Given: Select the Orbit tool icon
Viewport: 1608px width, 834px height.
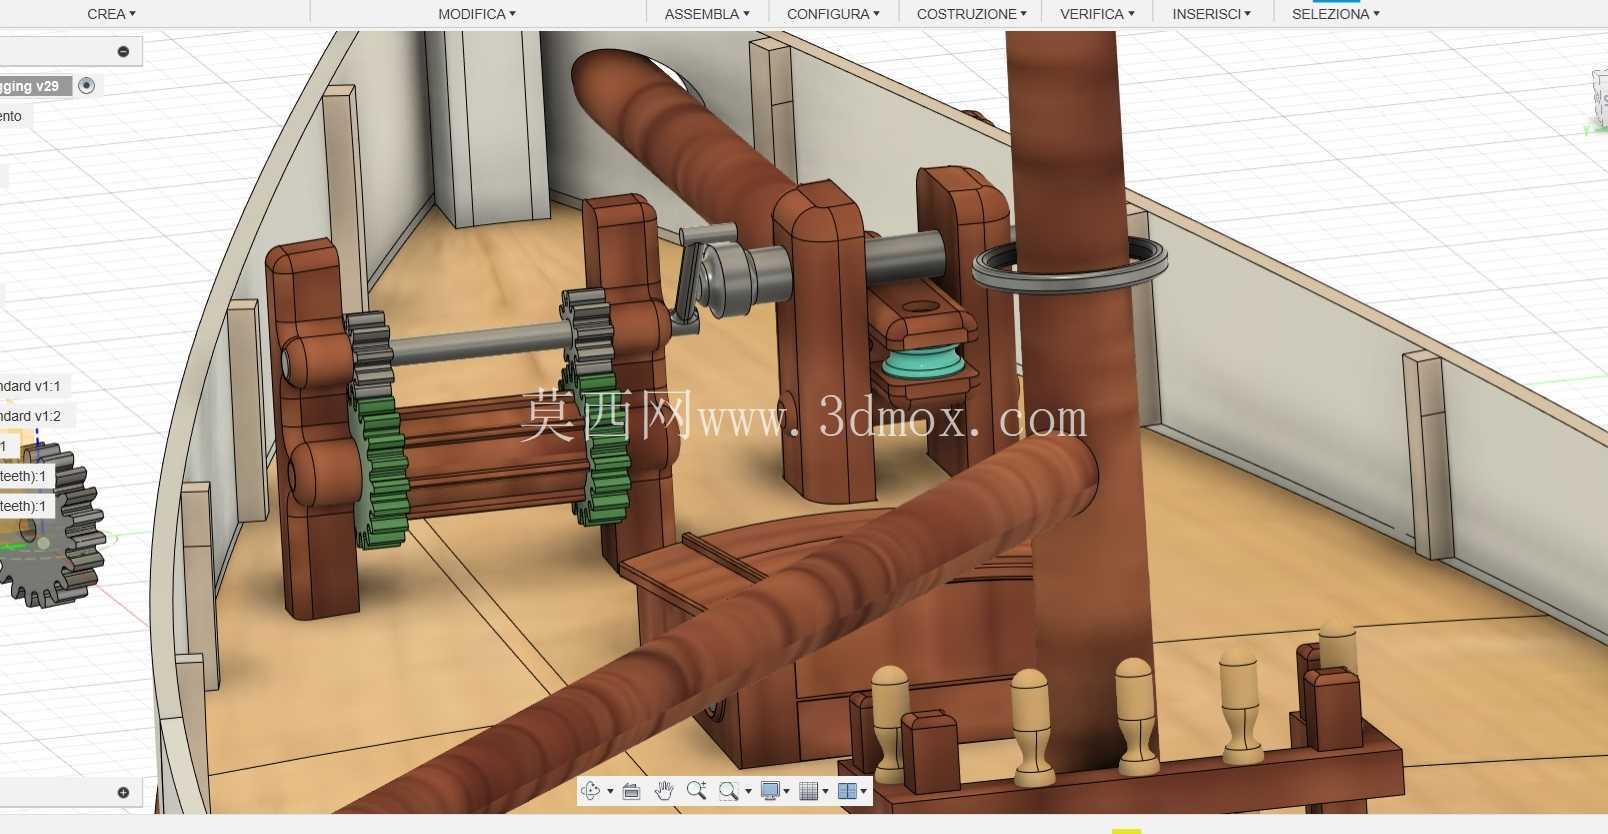Looking at the screenshot, I should point(590,790).
